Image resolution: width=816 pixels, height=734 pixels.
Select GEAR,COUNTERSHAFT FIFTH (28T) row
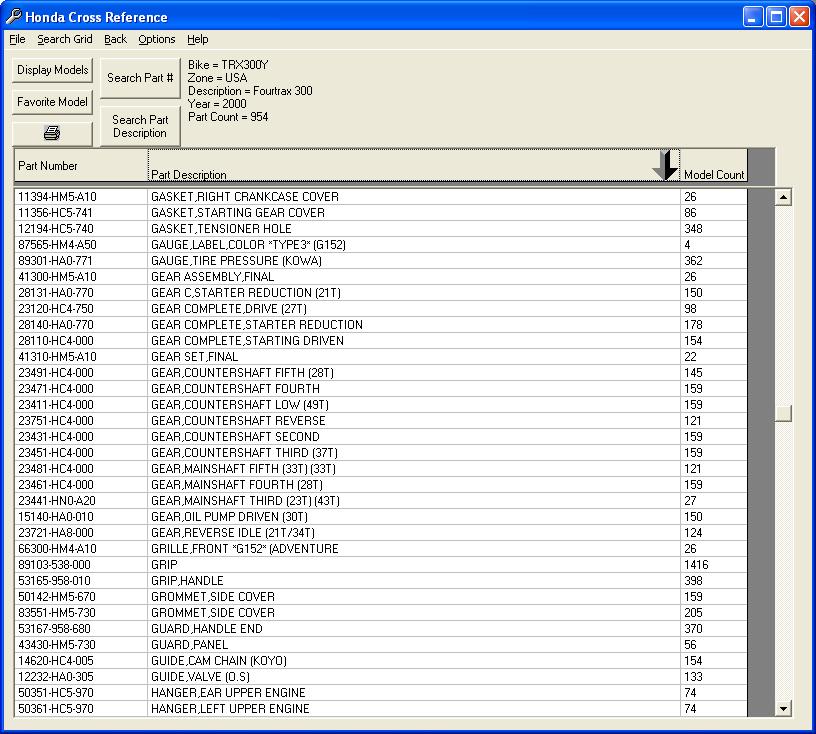coord(381,373)
